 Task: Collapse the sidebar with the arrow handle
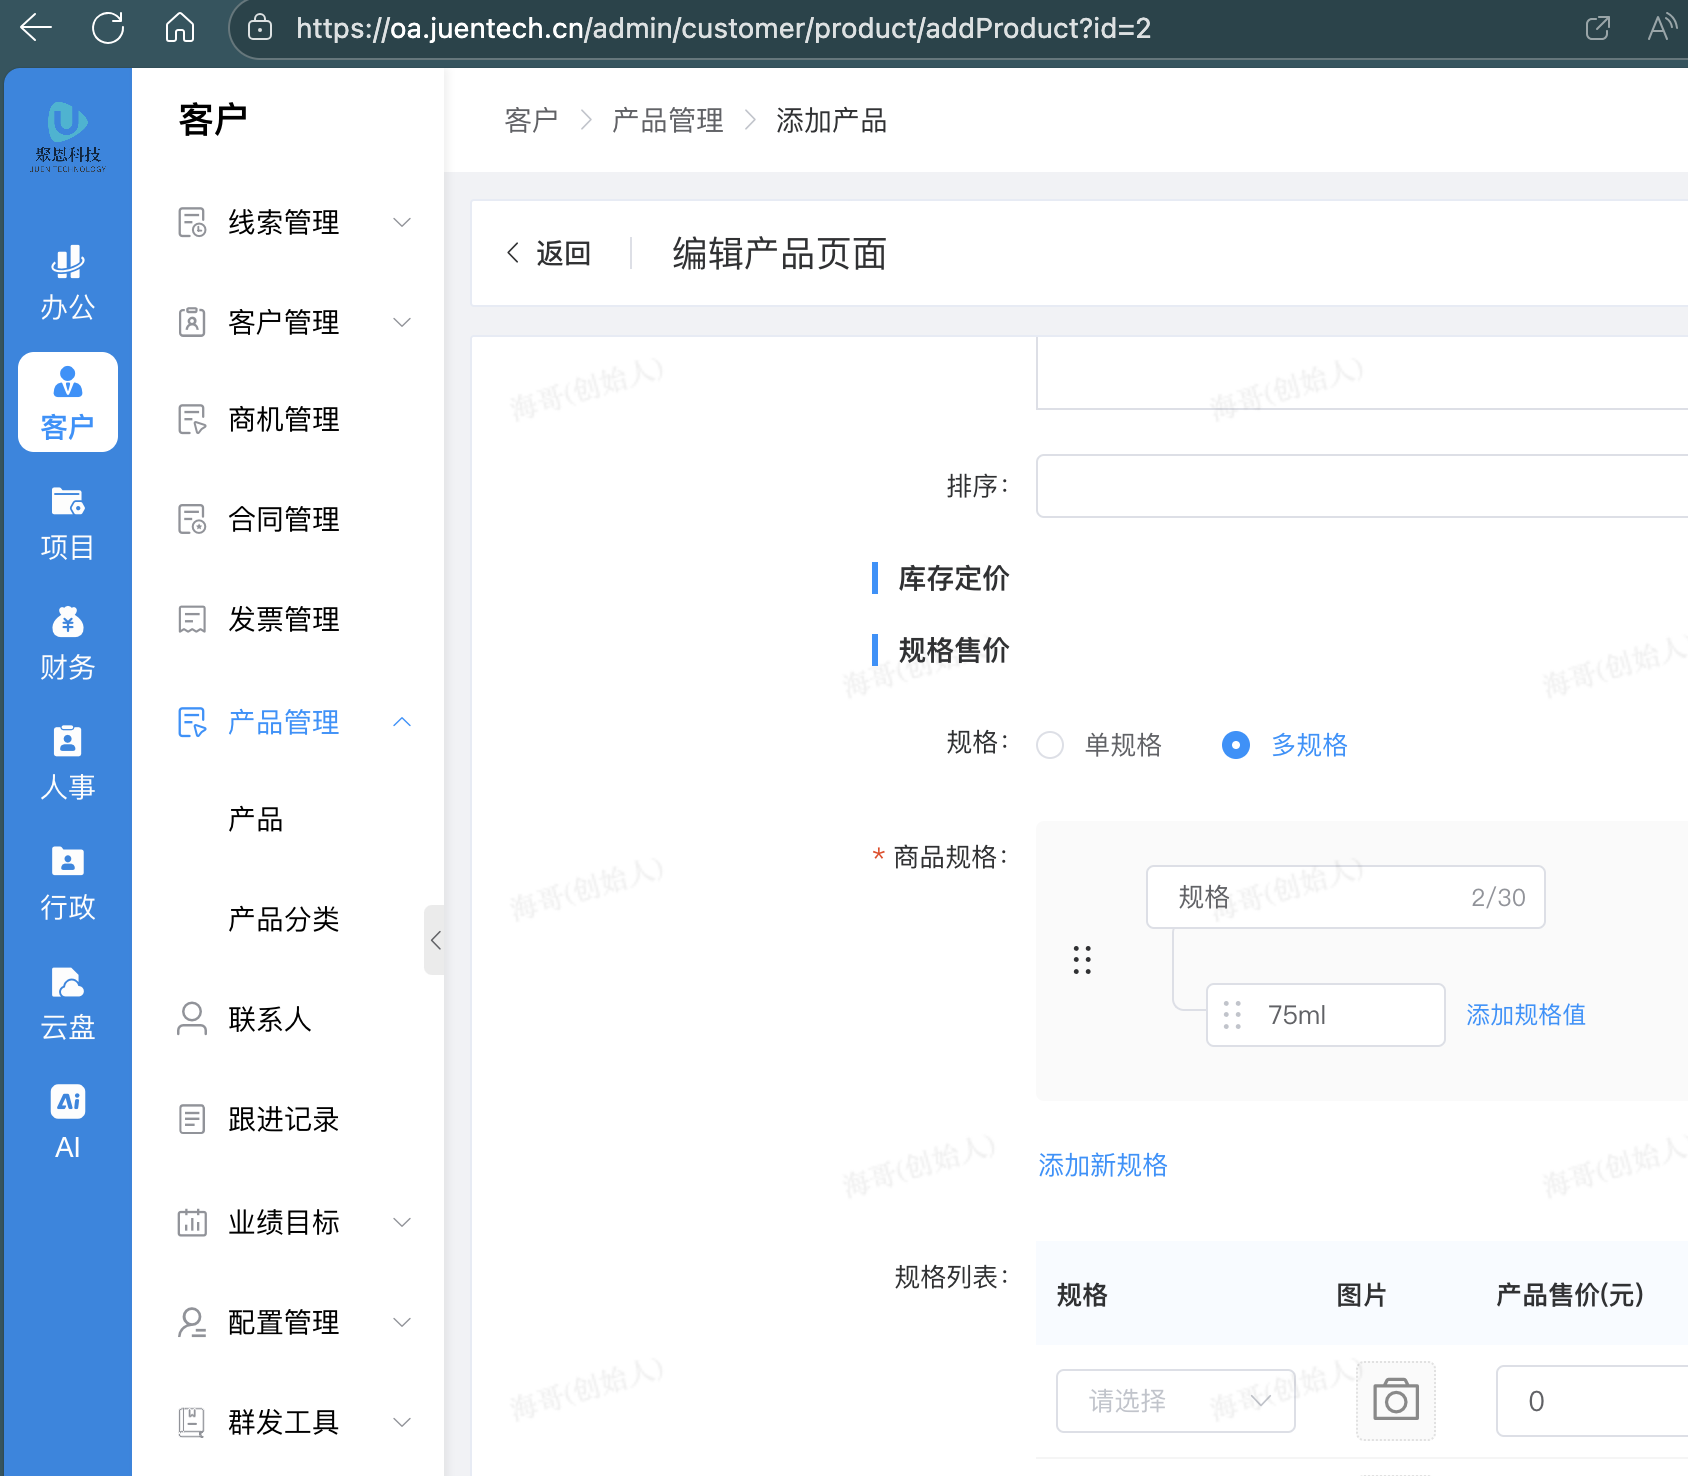point(435,940)
